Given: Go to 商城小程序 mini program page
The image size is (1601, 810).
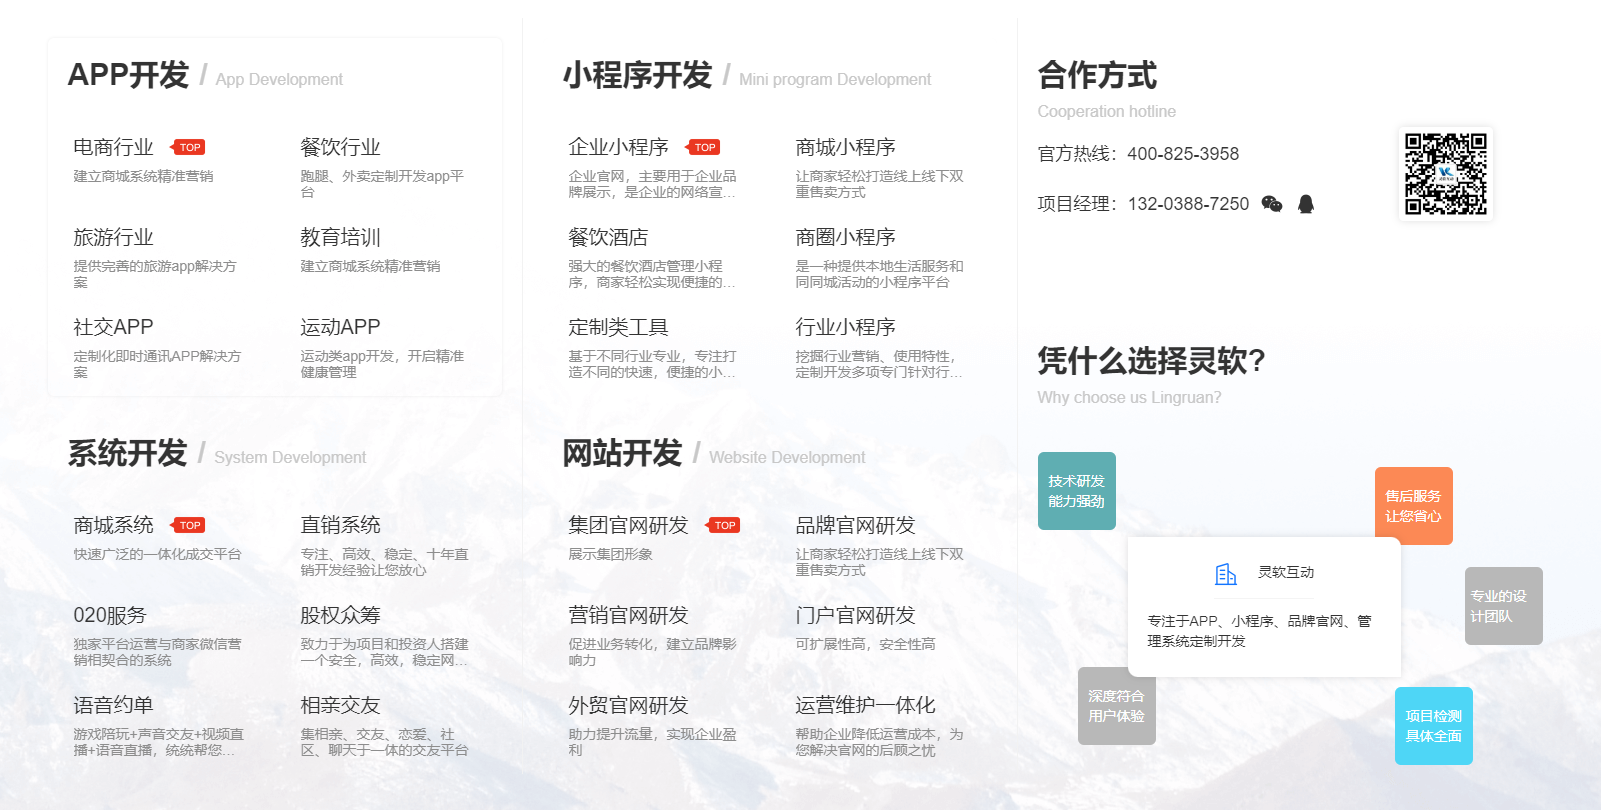Looking at the screenshot, I should click(845, 147).
